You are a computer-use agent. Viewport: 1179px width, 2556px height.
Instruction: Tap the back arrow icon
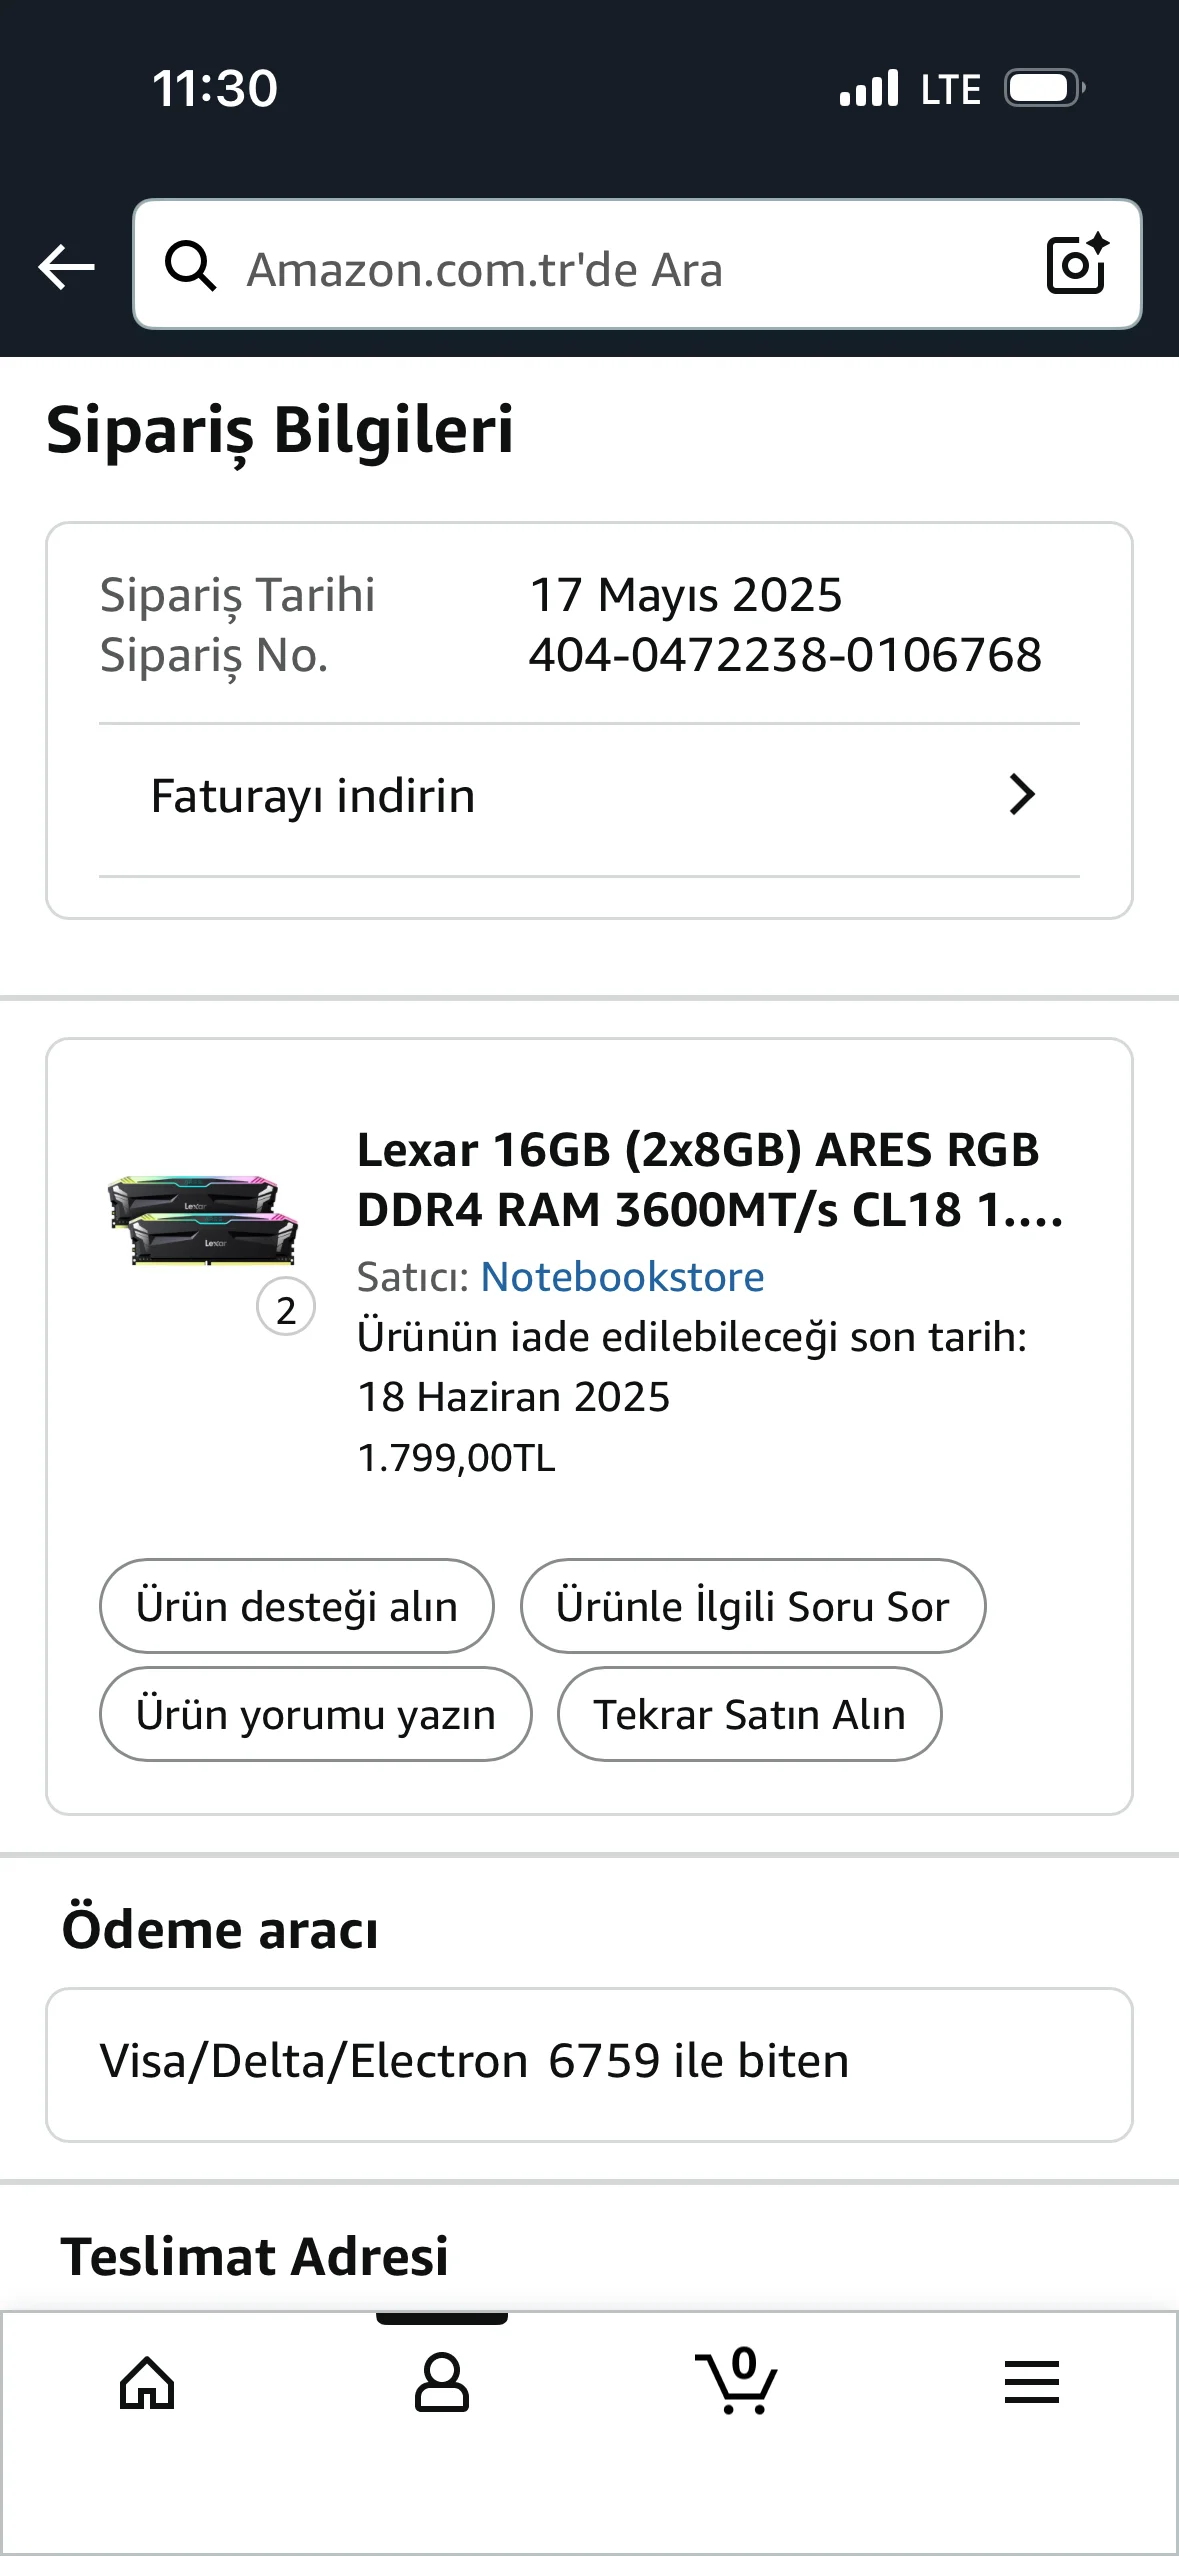(66, 267)
